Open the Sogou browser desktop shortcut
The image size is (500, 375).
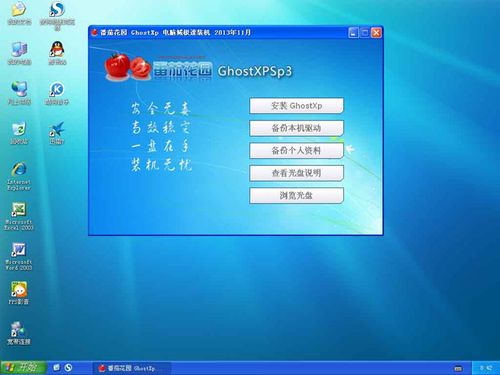57,9
